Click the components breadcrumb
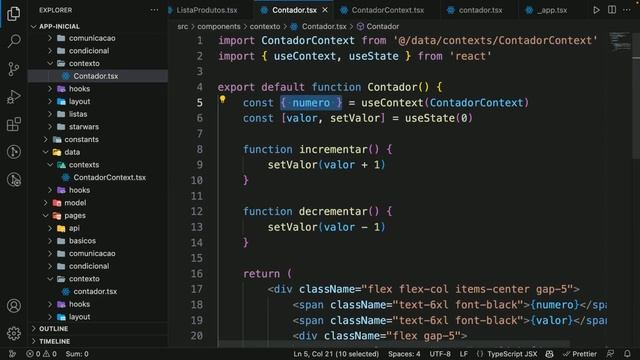This screenshot has height=360, width=640. tap(219, 27)
